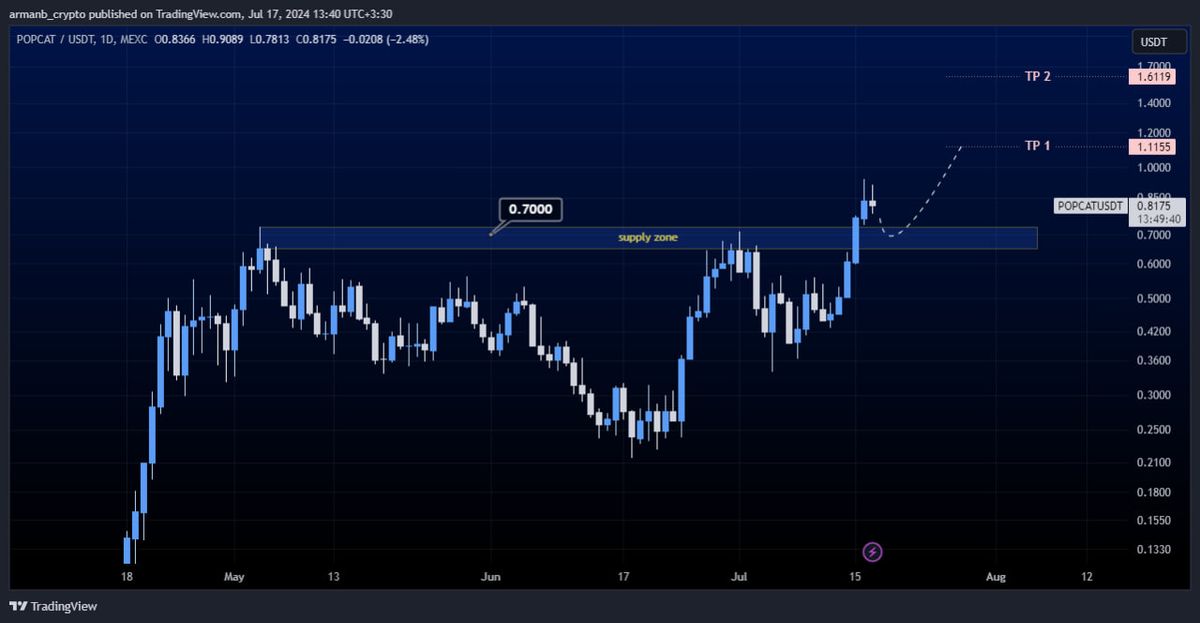Click the May label on date axis
The width and height of the screenshot is (1200, 623).
234,577
